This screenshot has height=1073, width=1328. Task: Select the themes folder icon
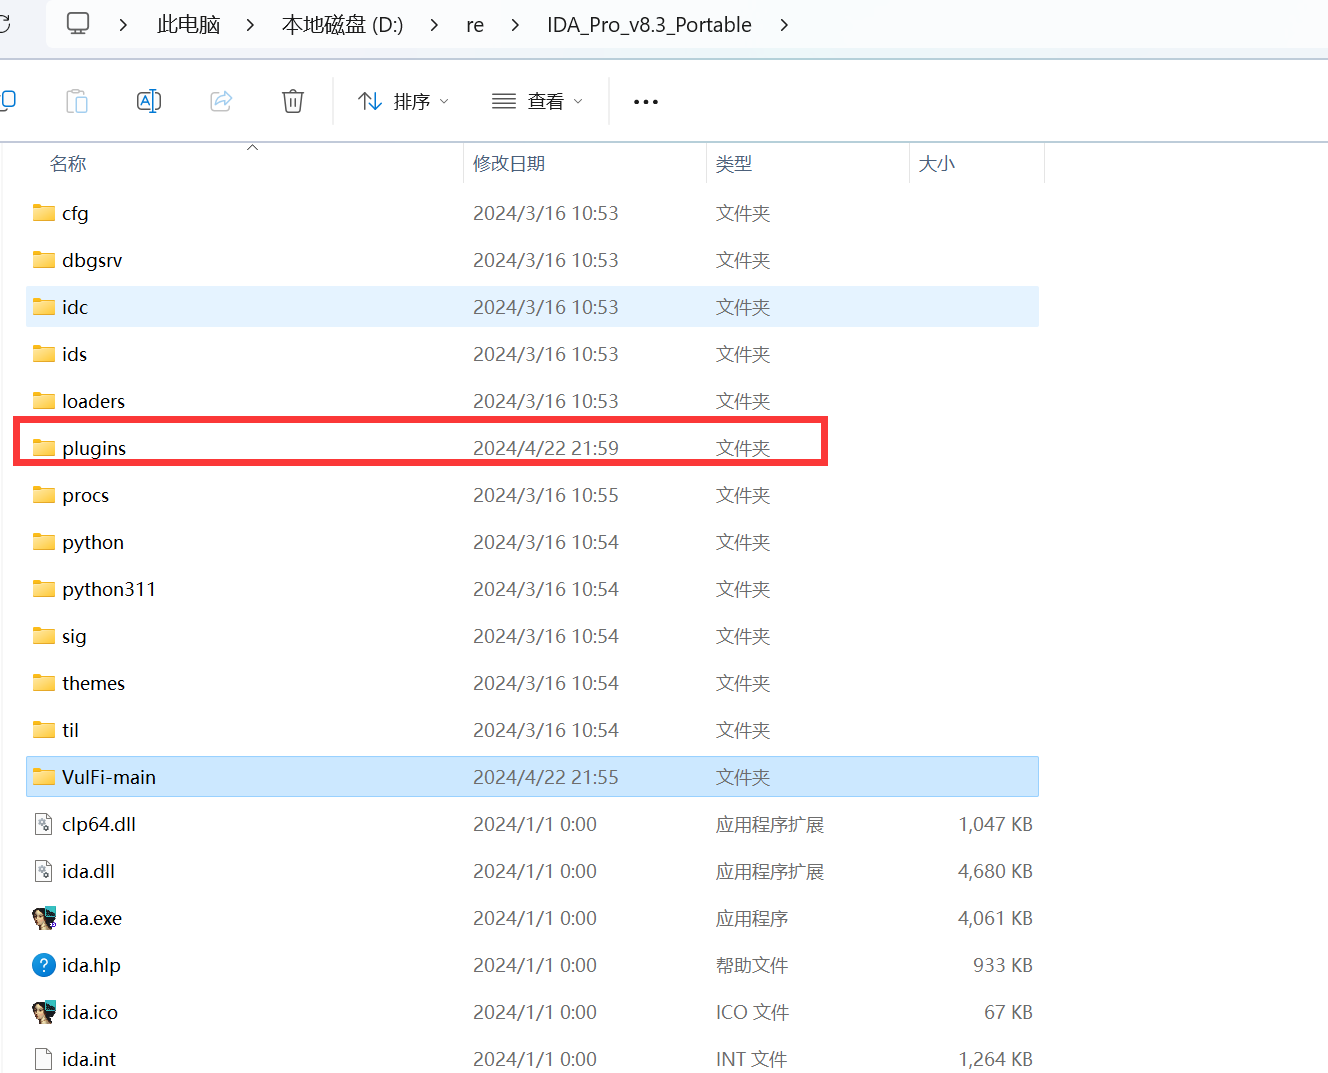44,683
